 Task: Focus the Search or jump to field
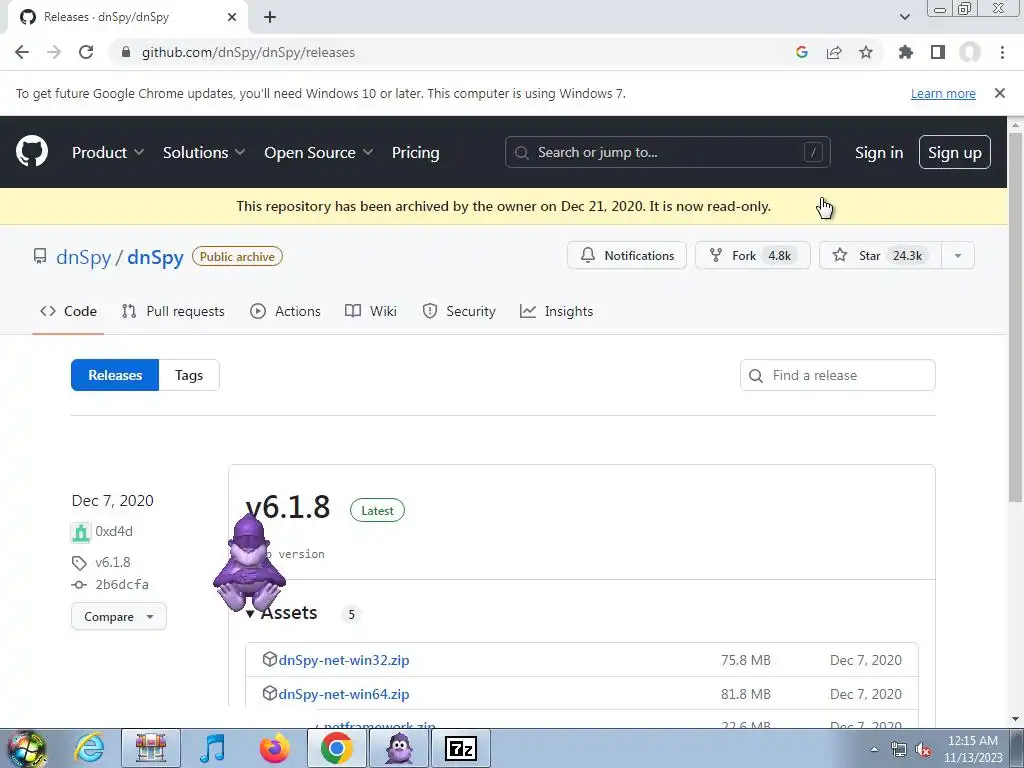coord(667,152)
